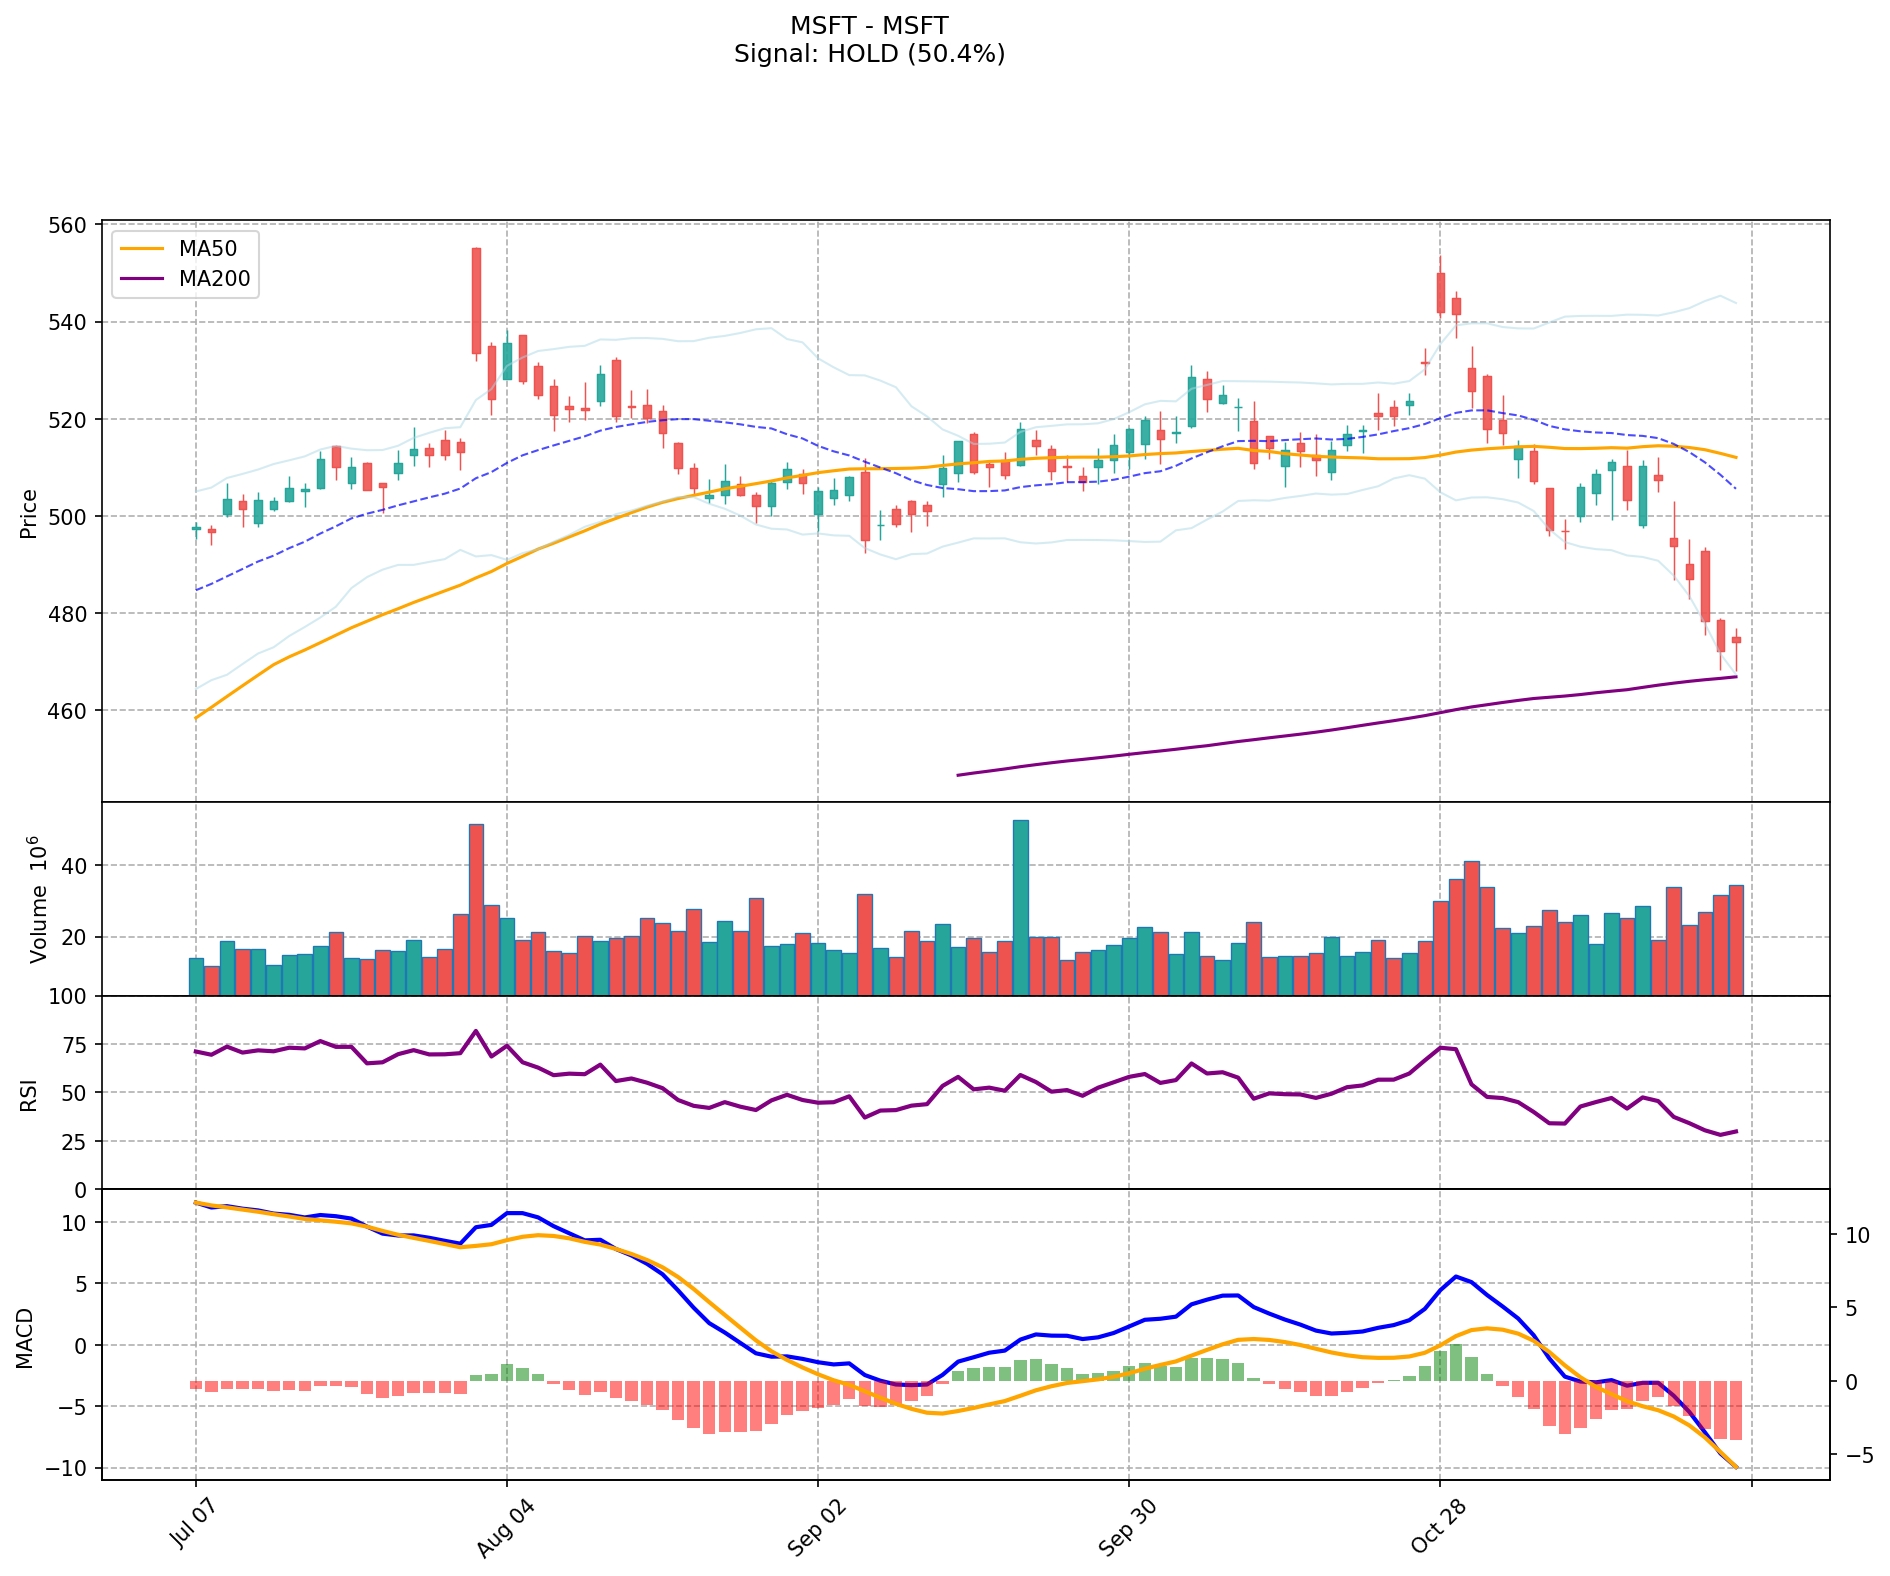Click the tall red candlestick peaking near 555
The image size is (1890, 1576).
pyautogui.click(x=476, y=300)
